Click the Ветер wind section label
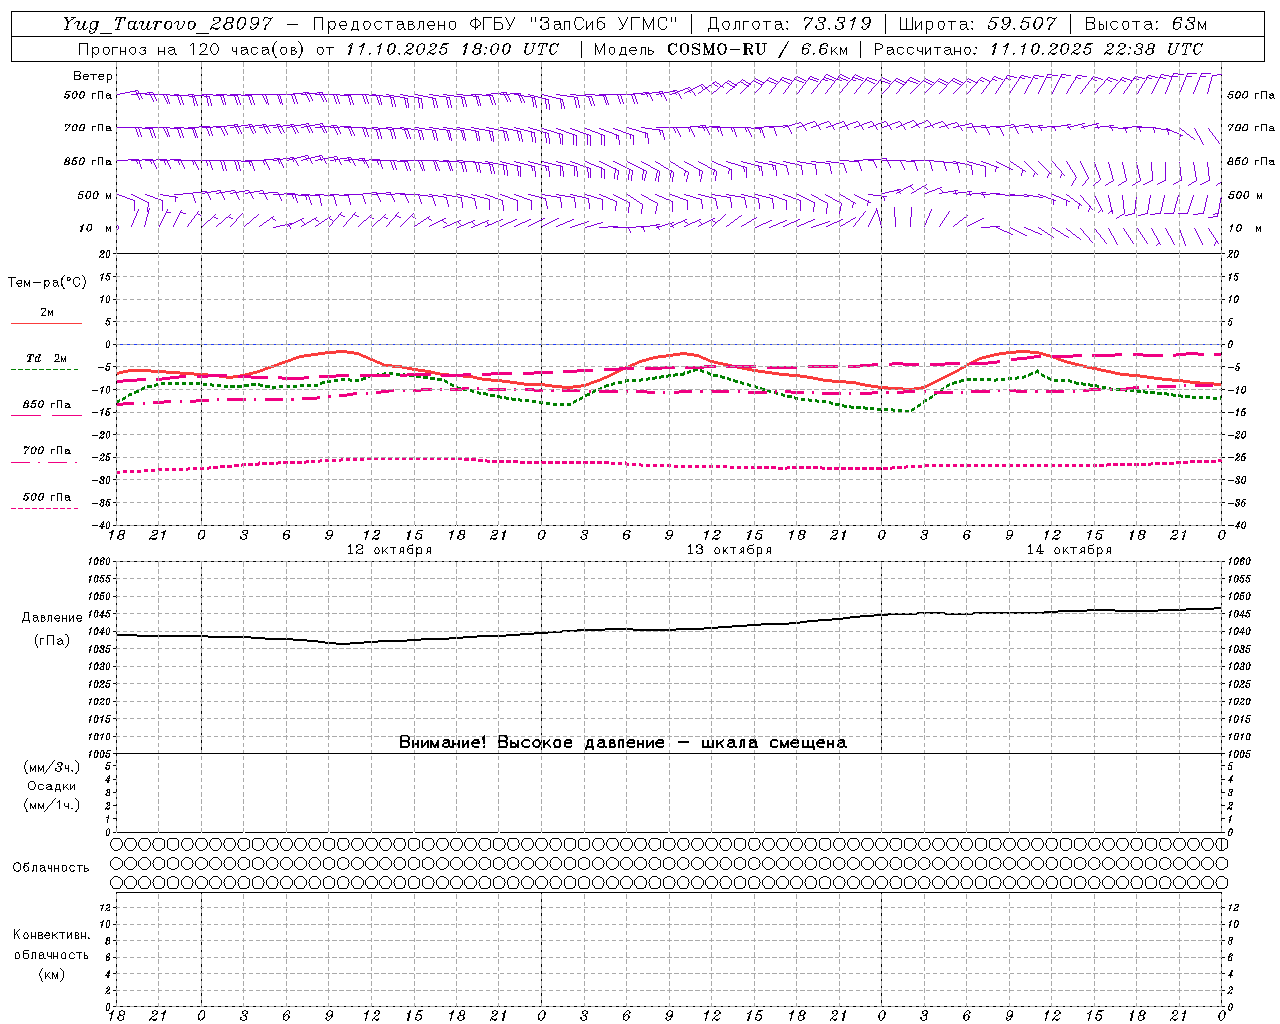Image resolution: width=1280 pixels, height=1024 pixels. coord(93,76)
